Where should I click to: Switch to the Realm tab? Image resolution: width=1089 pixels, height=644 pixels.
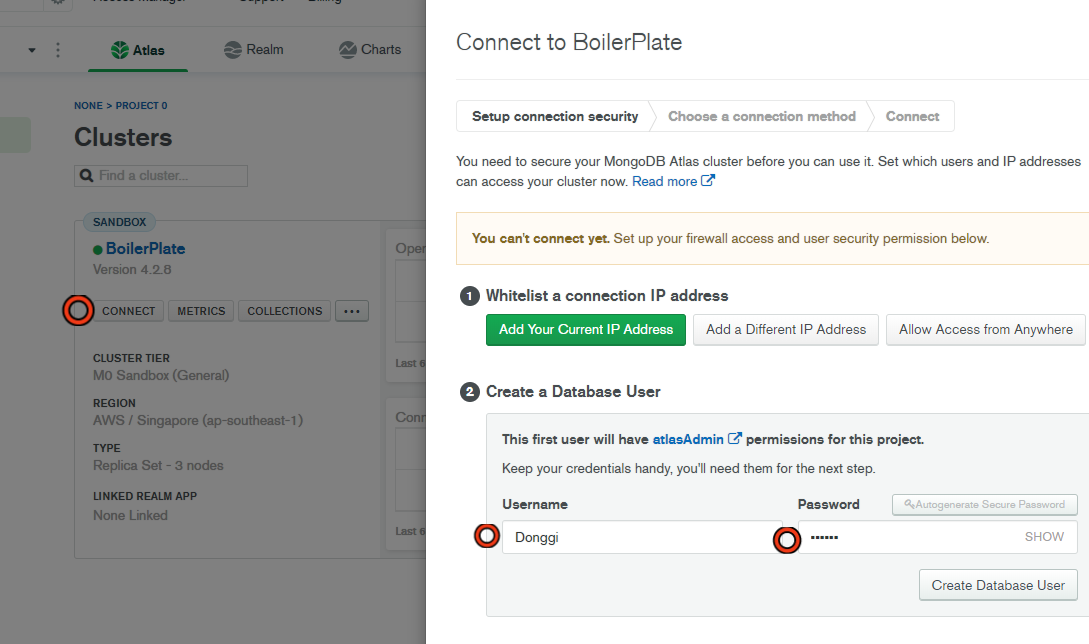[254, 50]
